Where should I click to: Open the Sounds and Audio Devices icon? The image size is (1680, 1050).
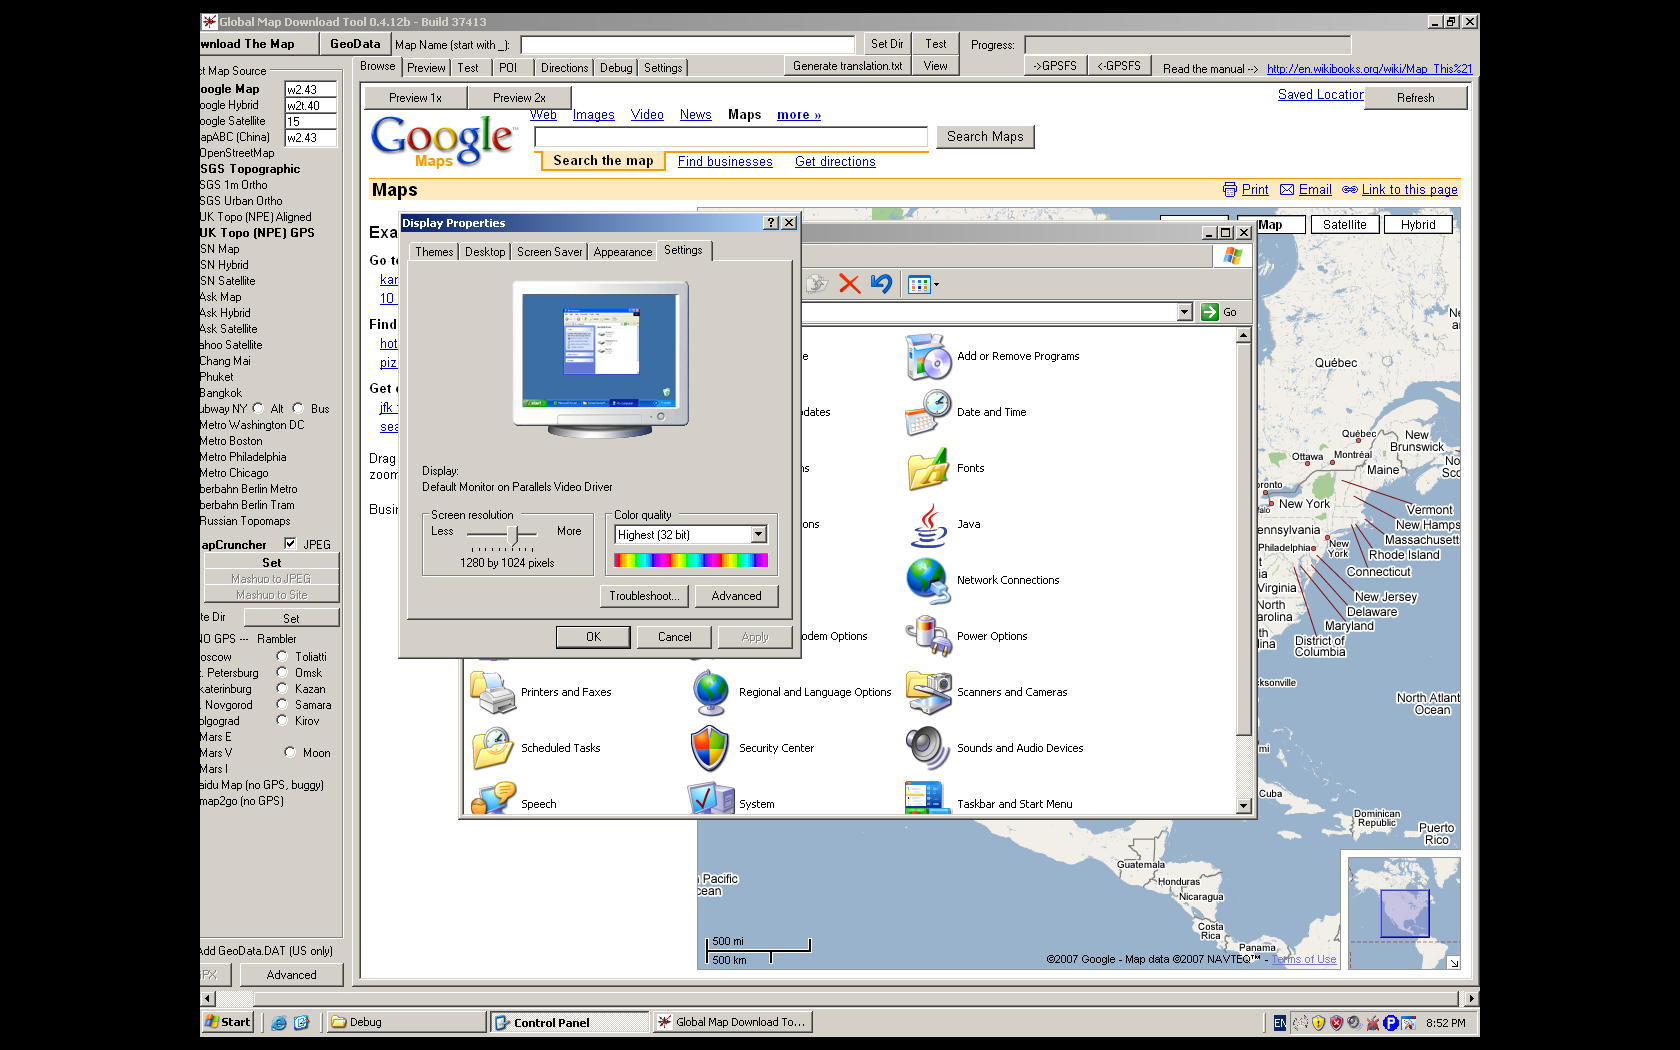[928, 749]
